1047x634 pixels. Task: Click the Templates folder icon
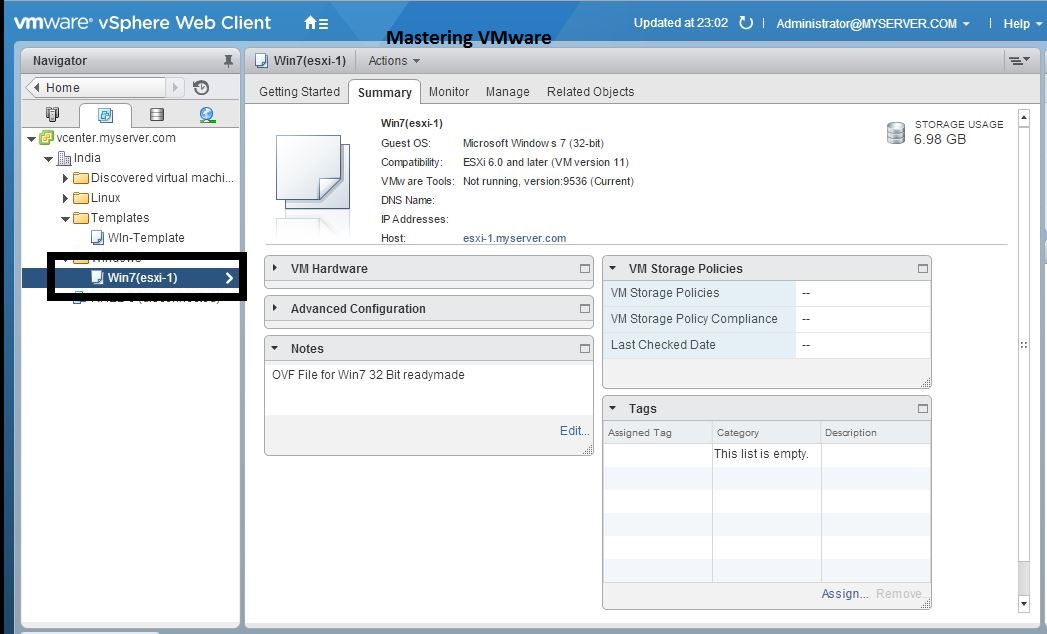[81, 218]
